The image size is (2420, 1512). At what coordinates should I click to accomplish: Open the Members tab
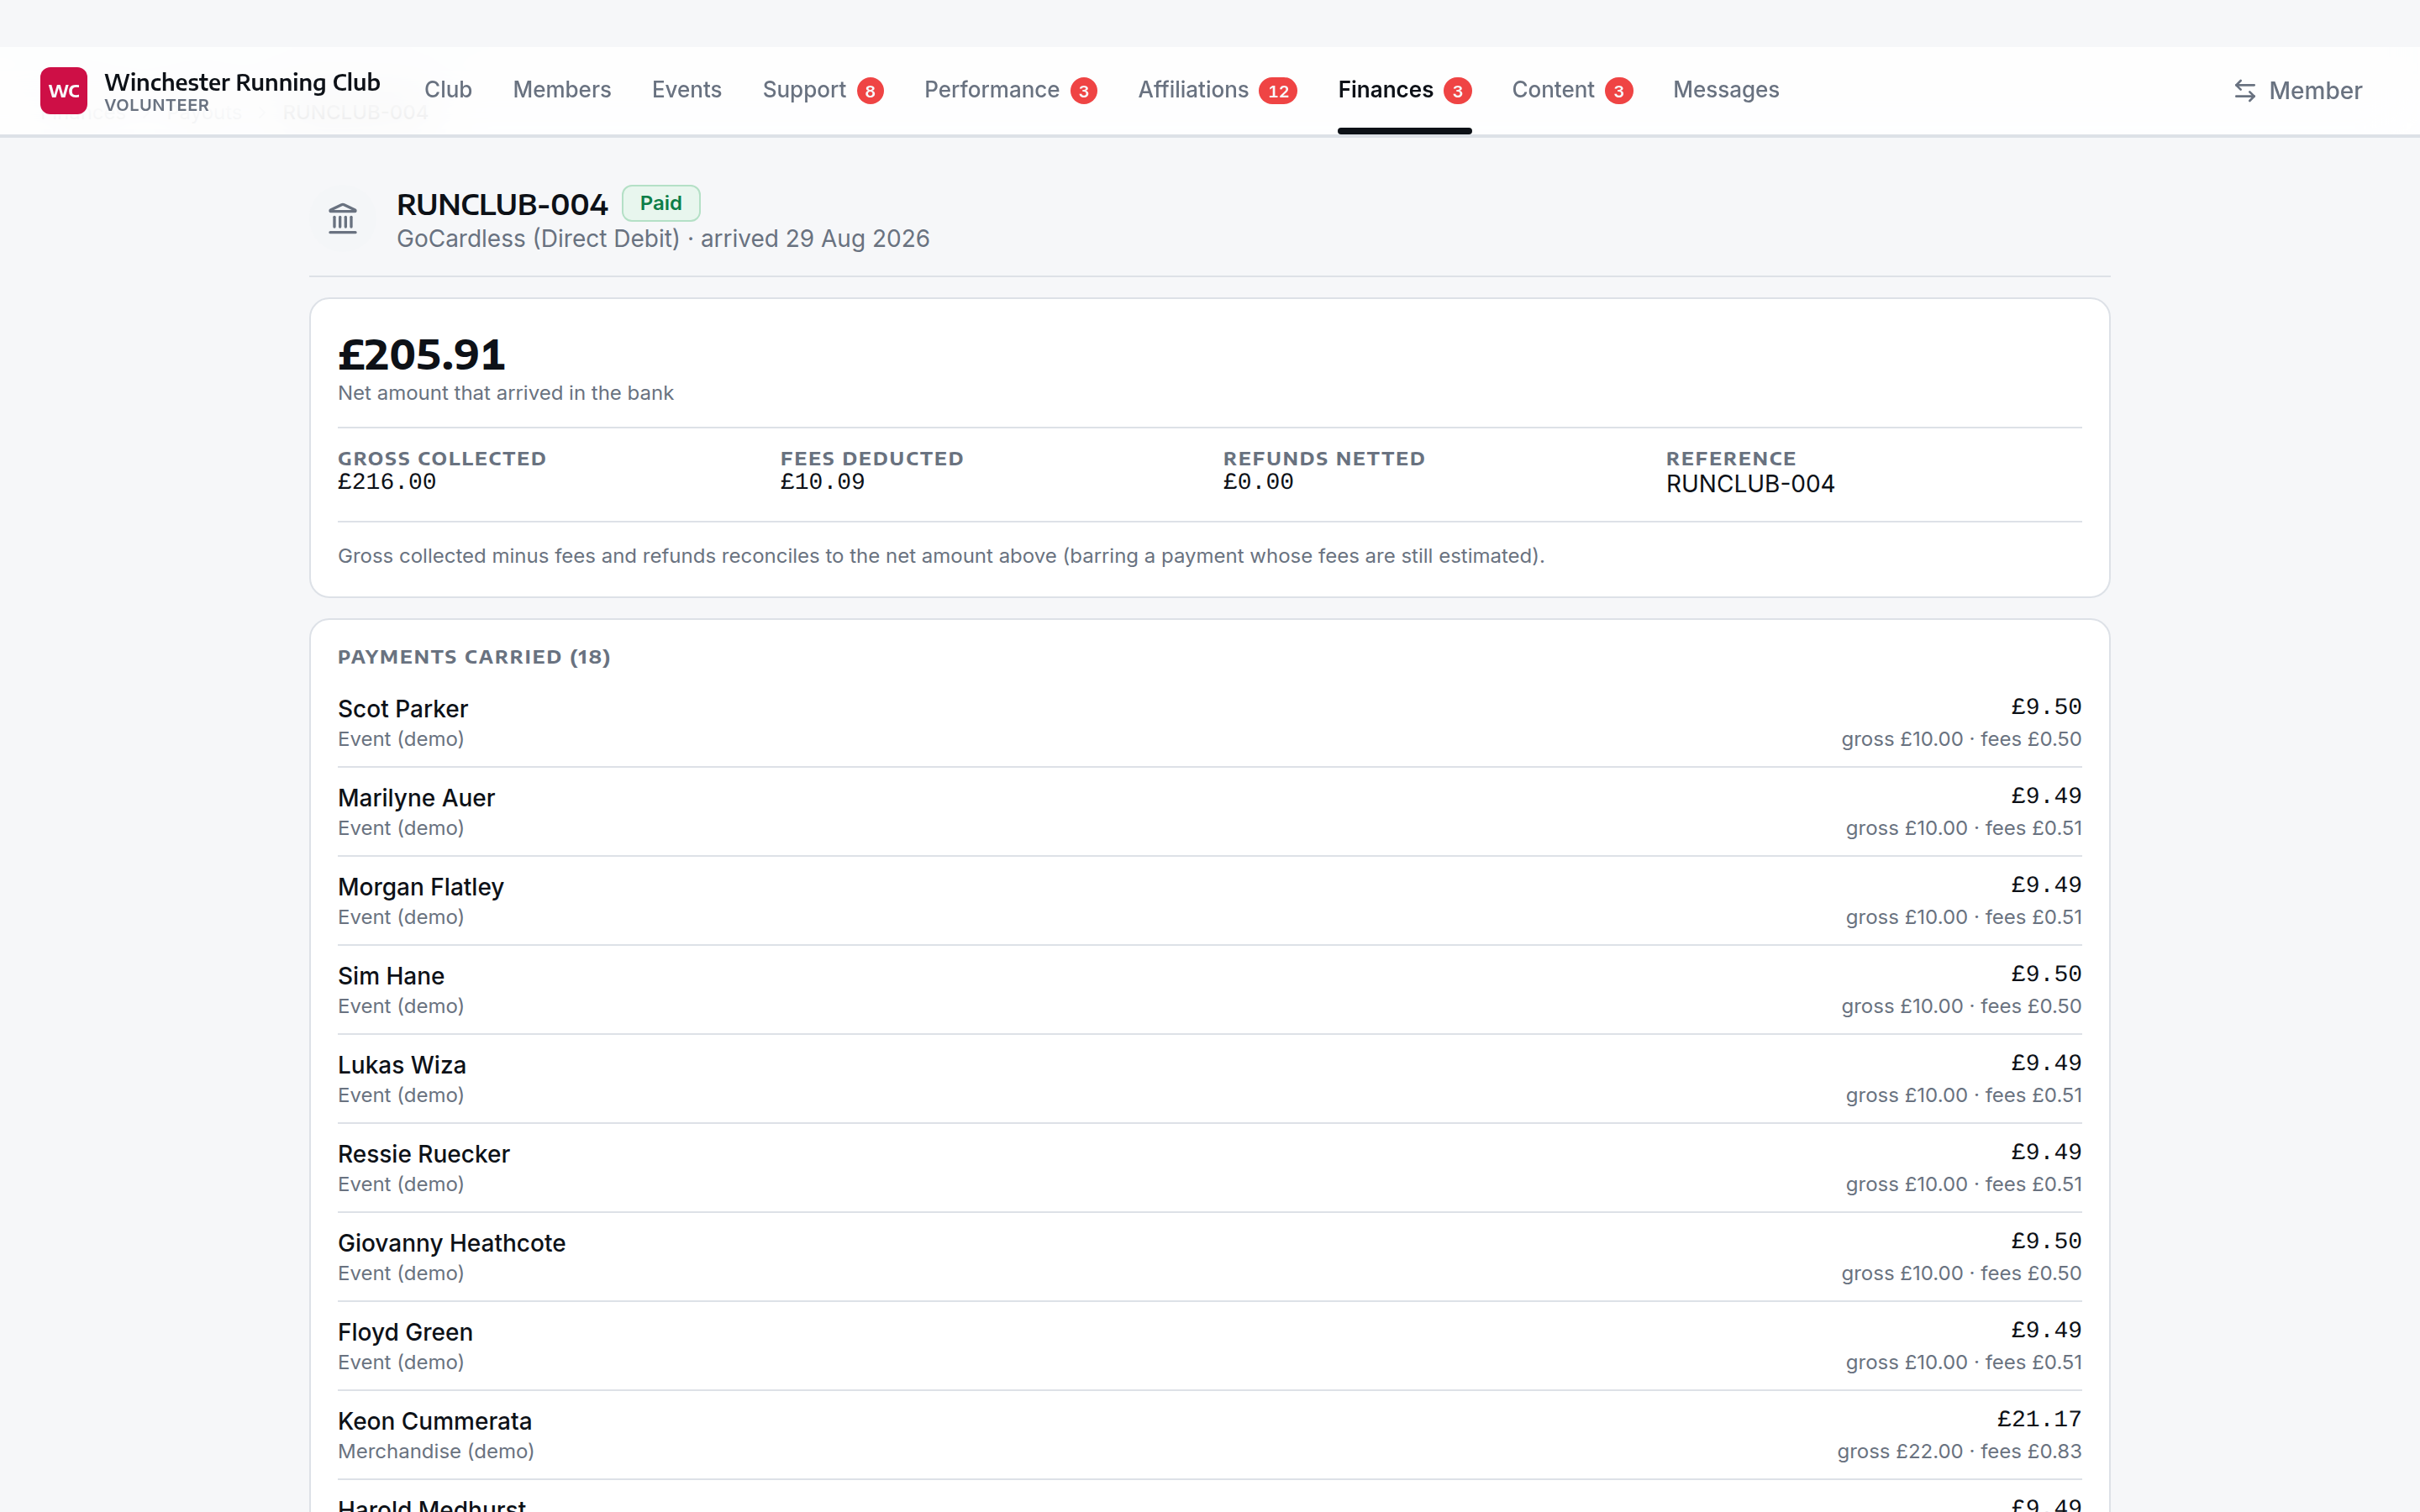[562, 90]
